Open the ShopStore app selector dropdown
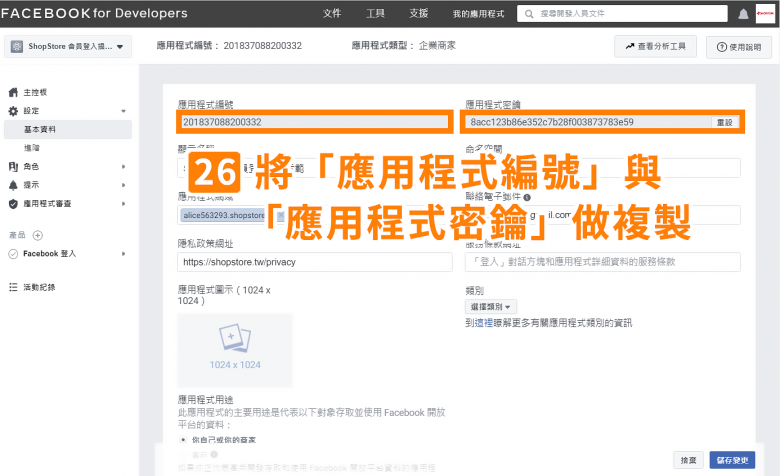Screen dimensions: 780x476 [68, 47]
